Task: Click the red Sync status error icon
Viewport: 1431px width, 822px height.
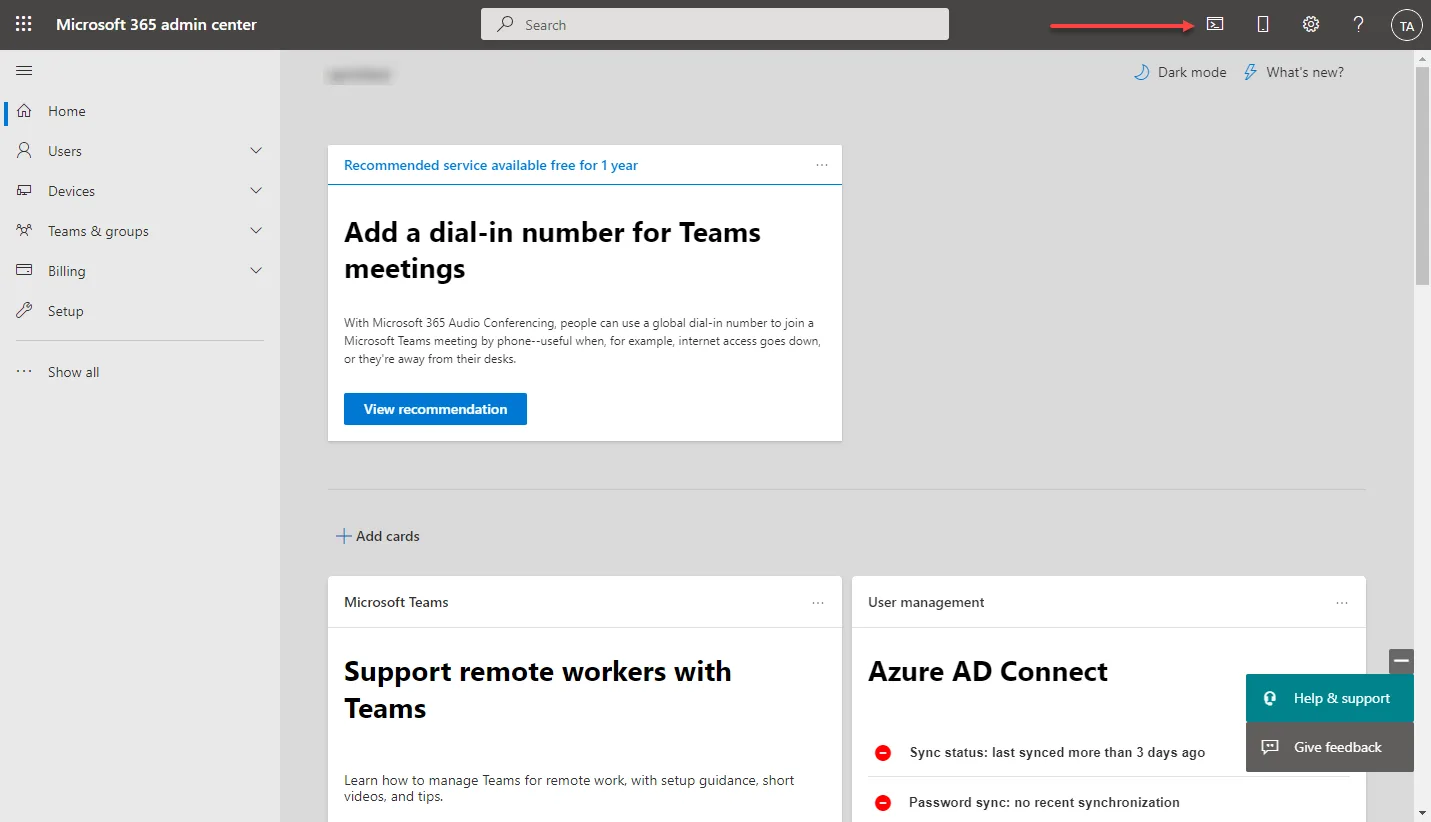Action: pos(883,753)
